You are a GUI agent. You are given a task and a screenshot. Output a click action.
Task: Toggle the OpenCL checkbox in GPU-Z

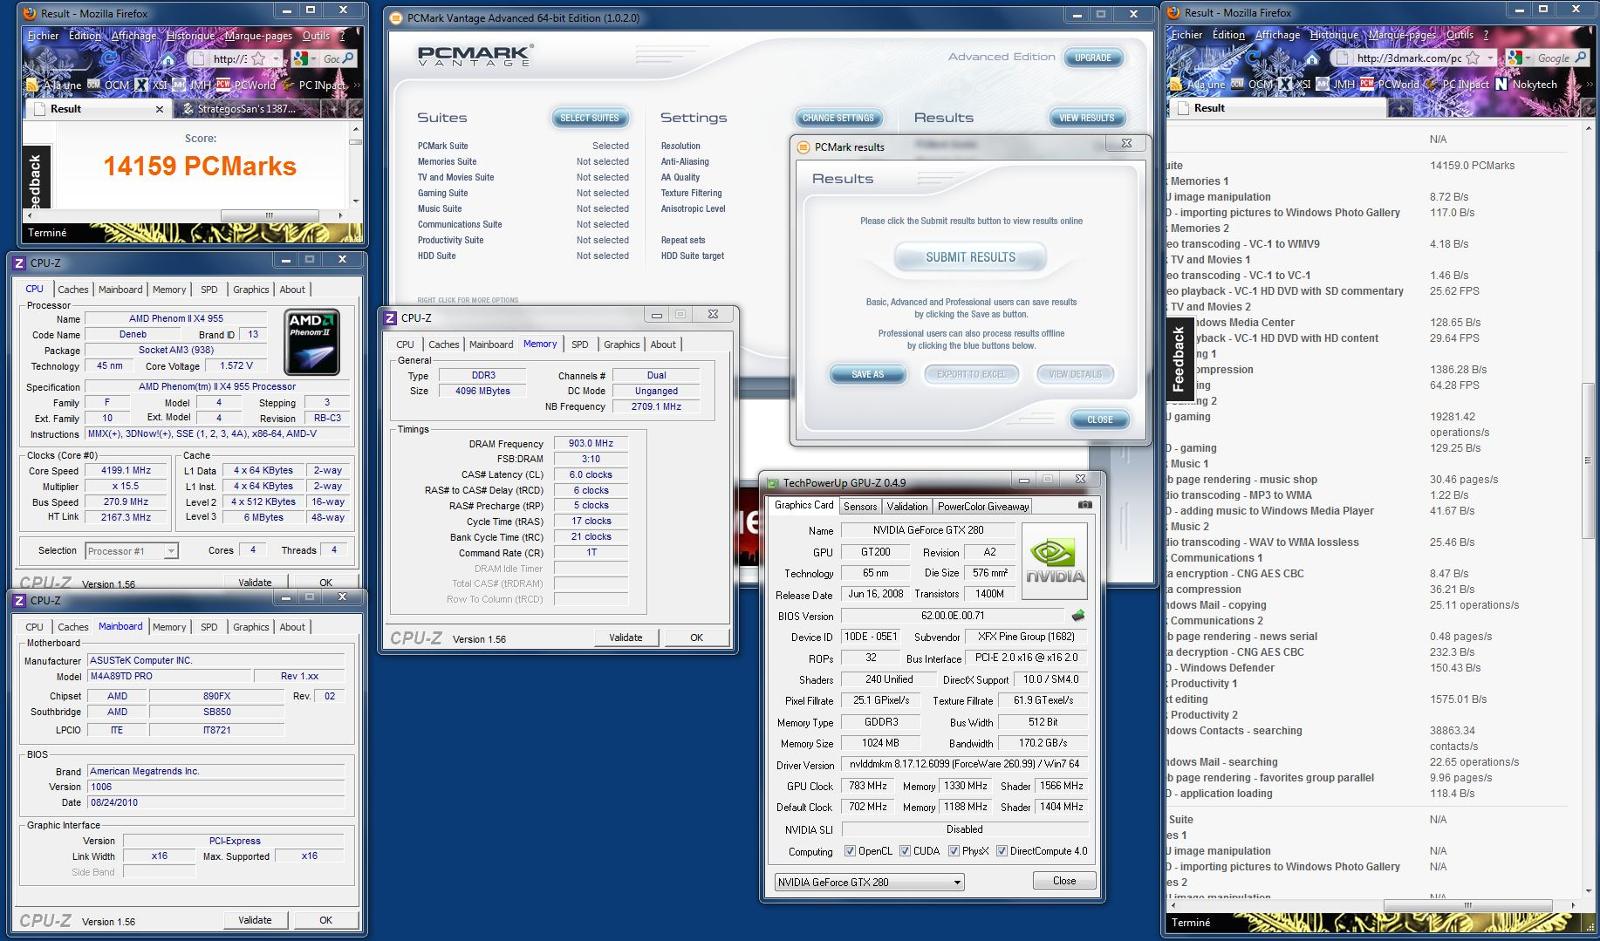850,851
